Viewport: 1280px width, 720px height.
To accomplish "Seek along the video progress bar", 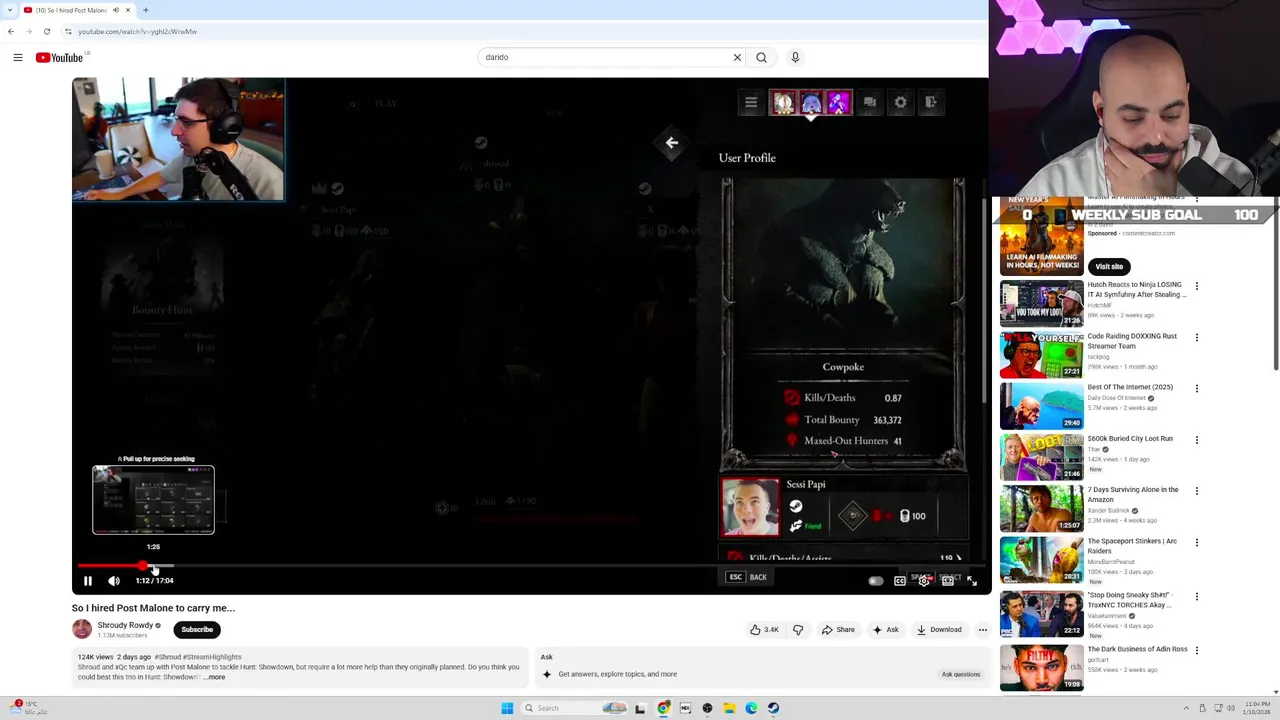I will (530, 566).
